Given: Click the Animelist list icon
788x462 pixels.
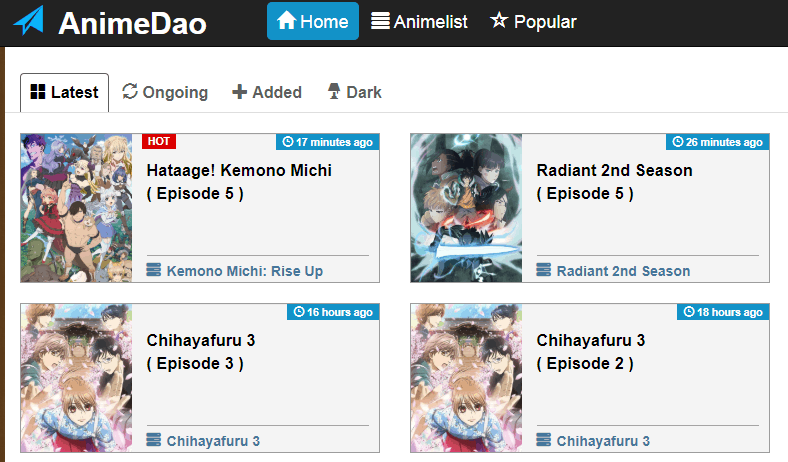Looking at the screenshot, I should [x=380, y=21].
